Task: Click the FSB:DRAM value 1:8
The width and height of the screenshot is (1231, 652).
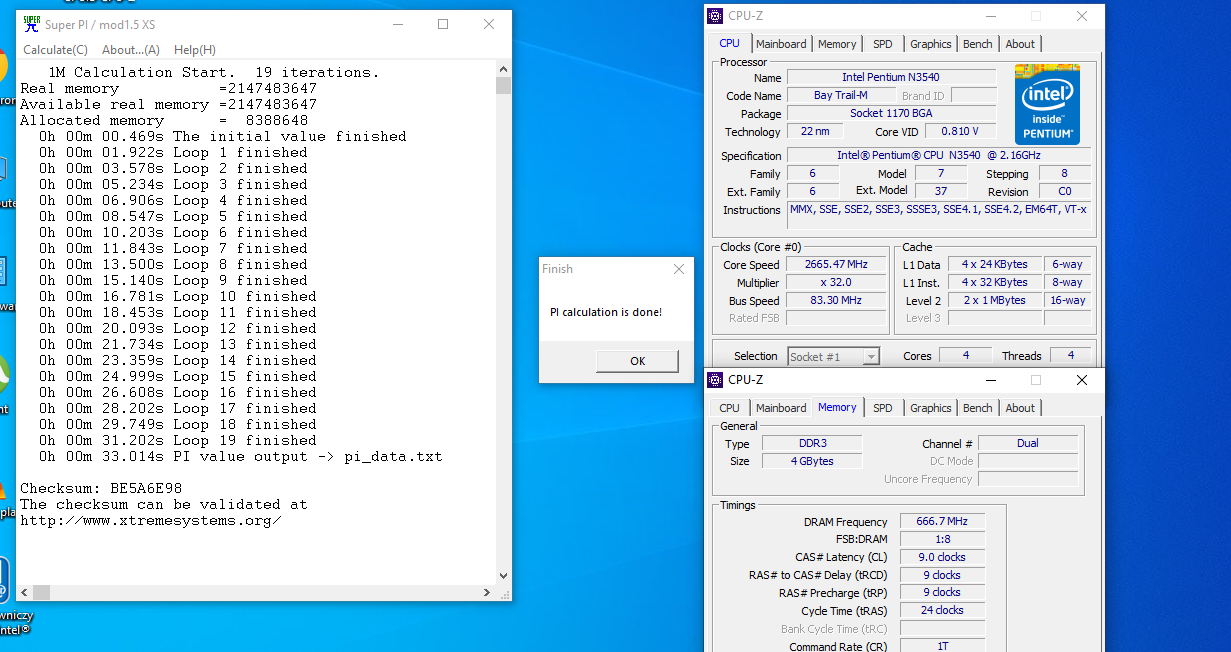Action: point(942,540)
